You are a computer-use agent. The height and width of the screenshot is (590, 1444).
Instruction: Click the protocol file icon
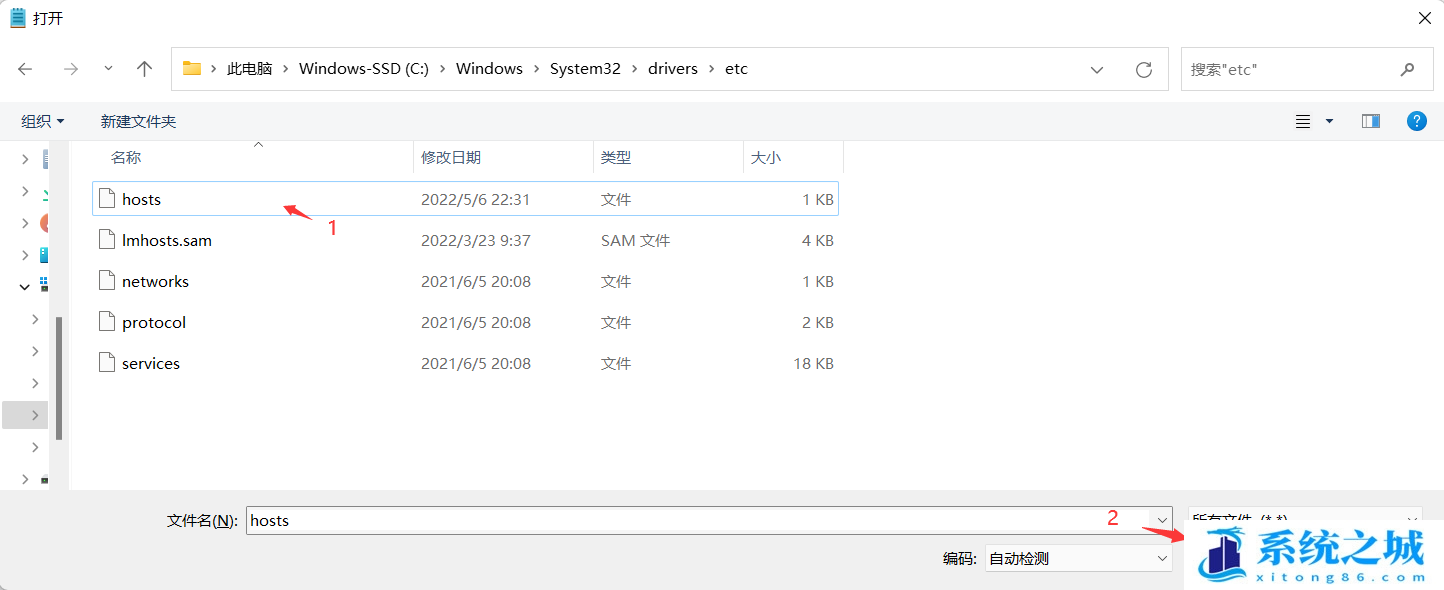[107, 322]
